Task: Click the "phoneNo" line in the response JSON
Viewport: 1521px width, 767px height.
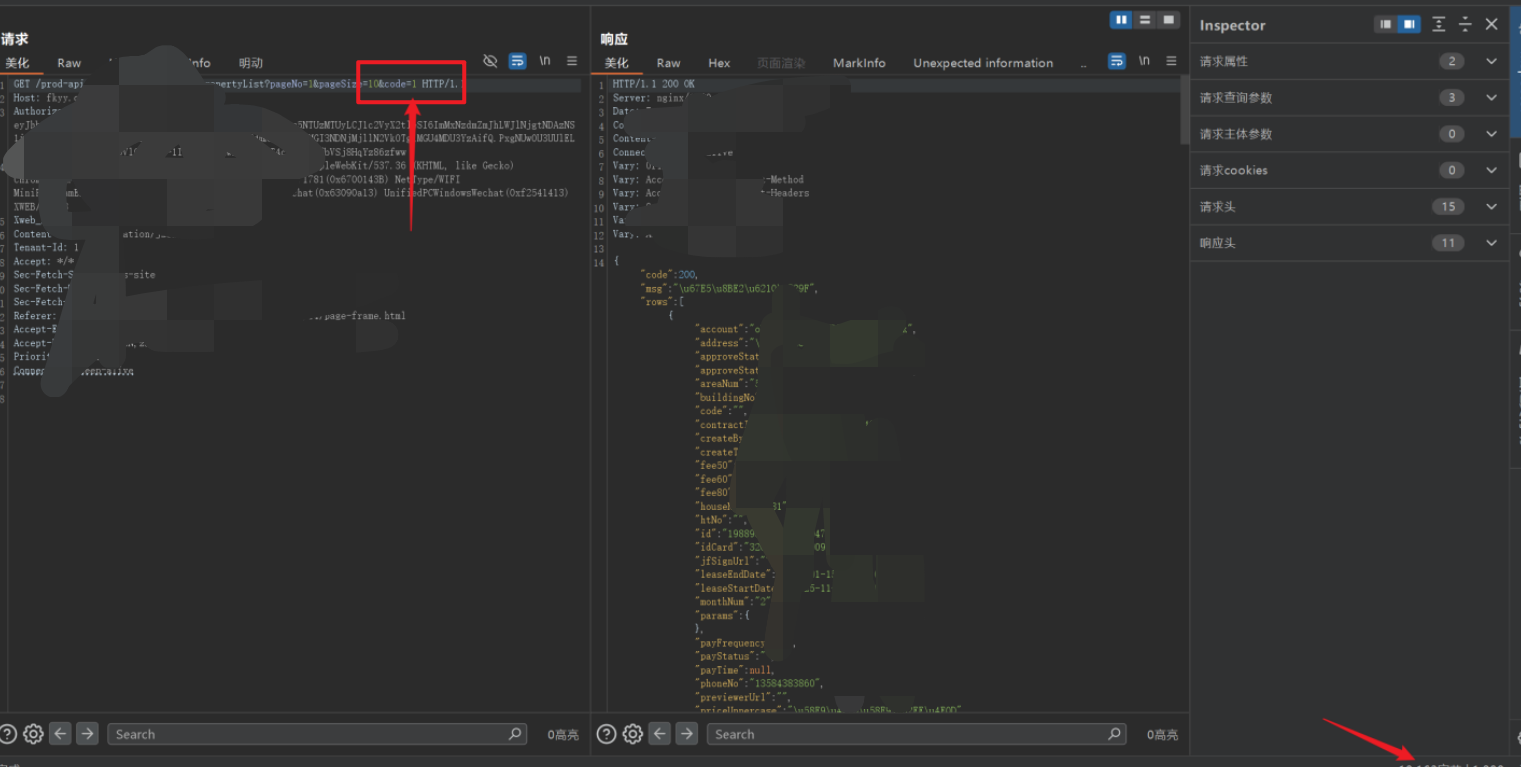Action: pos(760,683)
